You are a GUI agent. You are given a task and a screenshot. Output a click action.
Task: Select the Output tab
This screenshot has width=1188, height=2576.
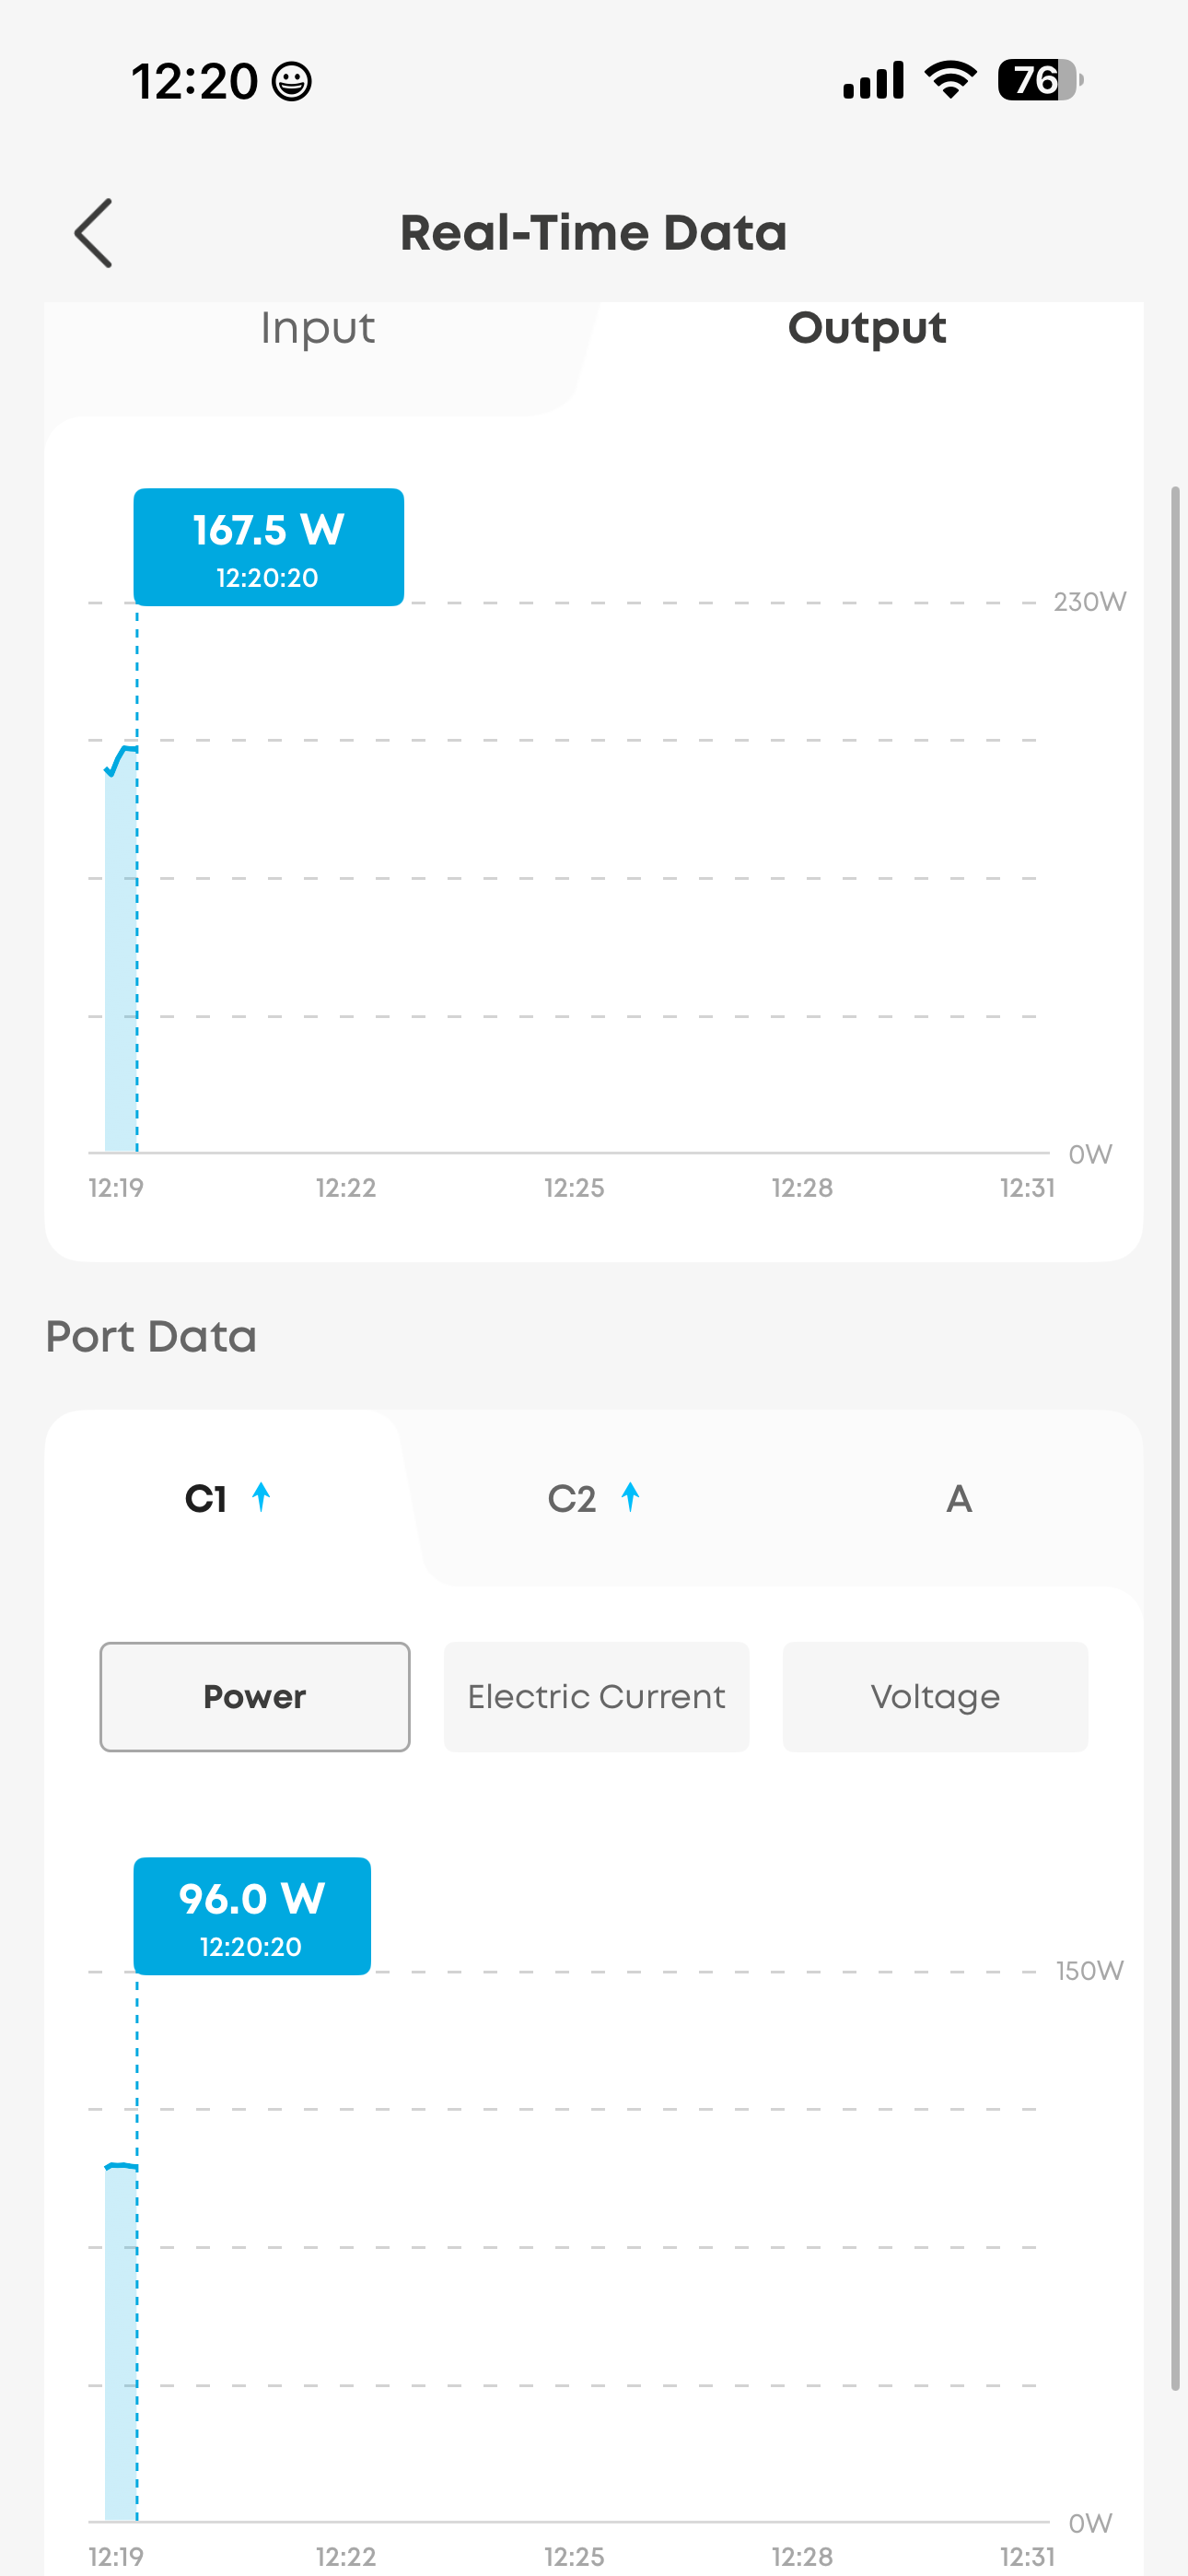coord(867,329)
